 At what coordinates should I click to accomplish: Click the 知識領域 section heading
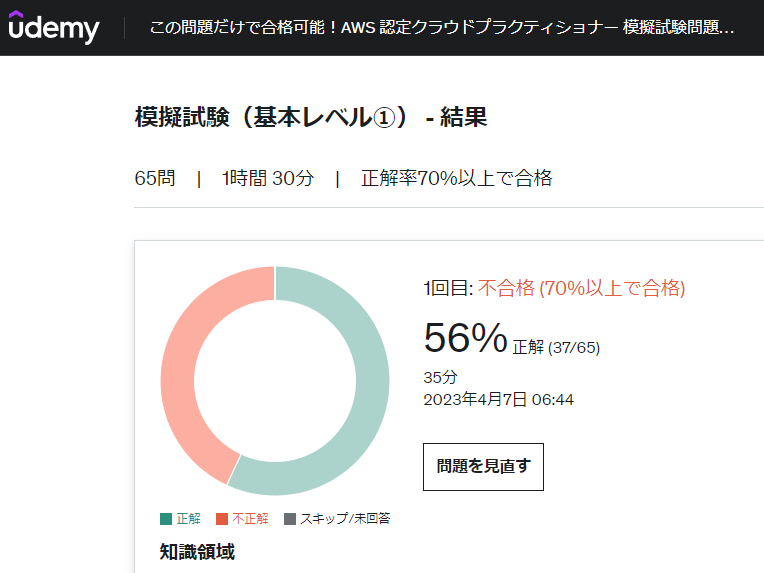pos(197,552)
